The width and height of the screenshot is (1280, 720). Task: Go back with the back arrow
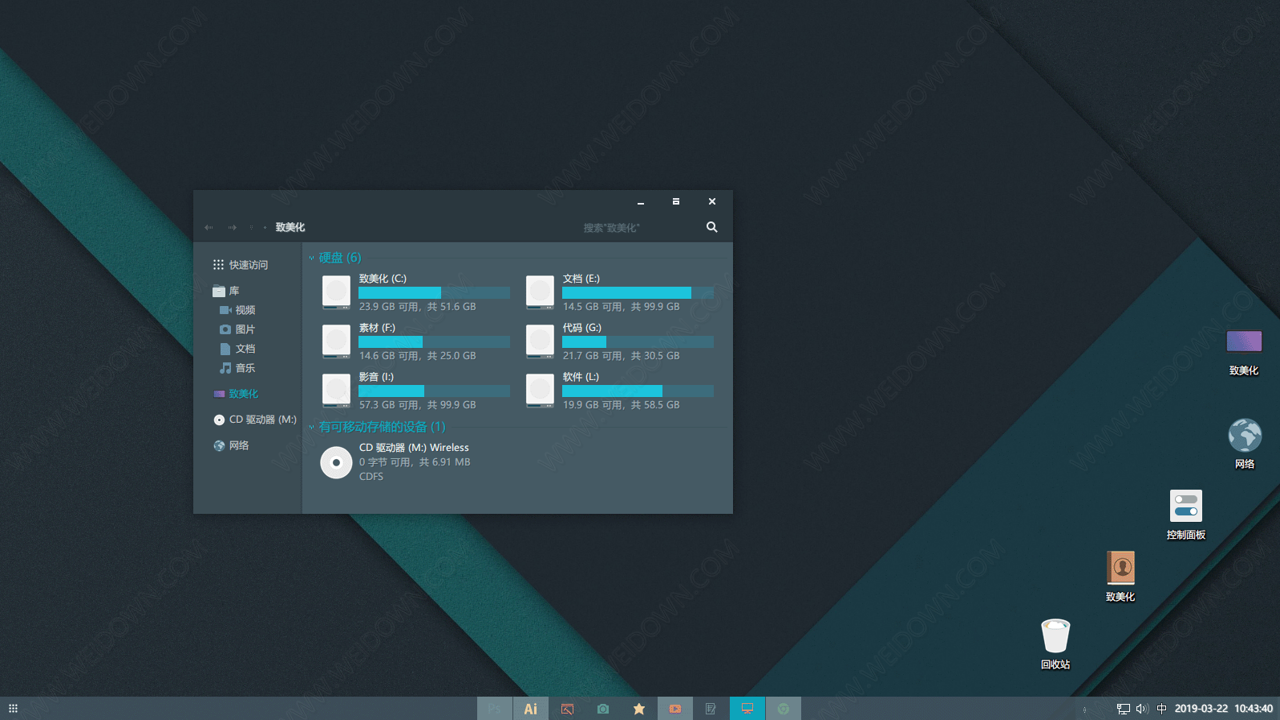[209, 228]
